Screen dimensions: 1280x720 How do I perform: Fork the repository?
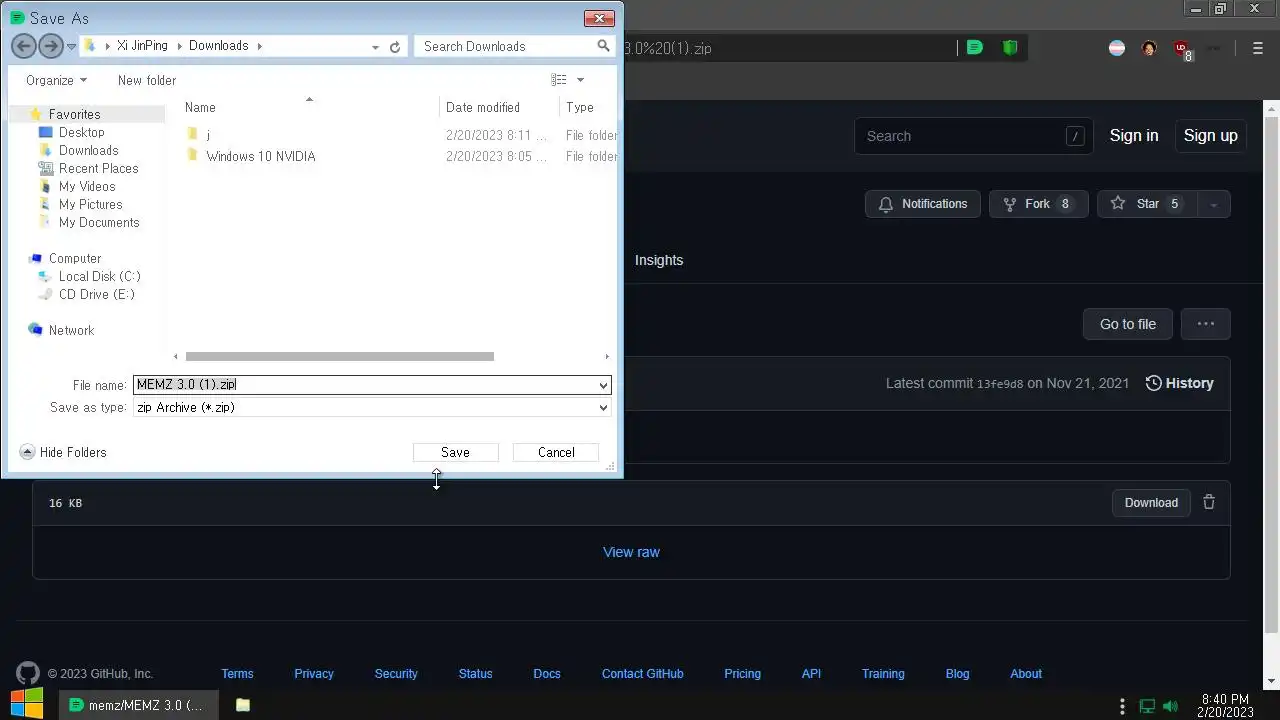(1038, 204)
